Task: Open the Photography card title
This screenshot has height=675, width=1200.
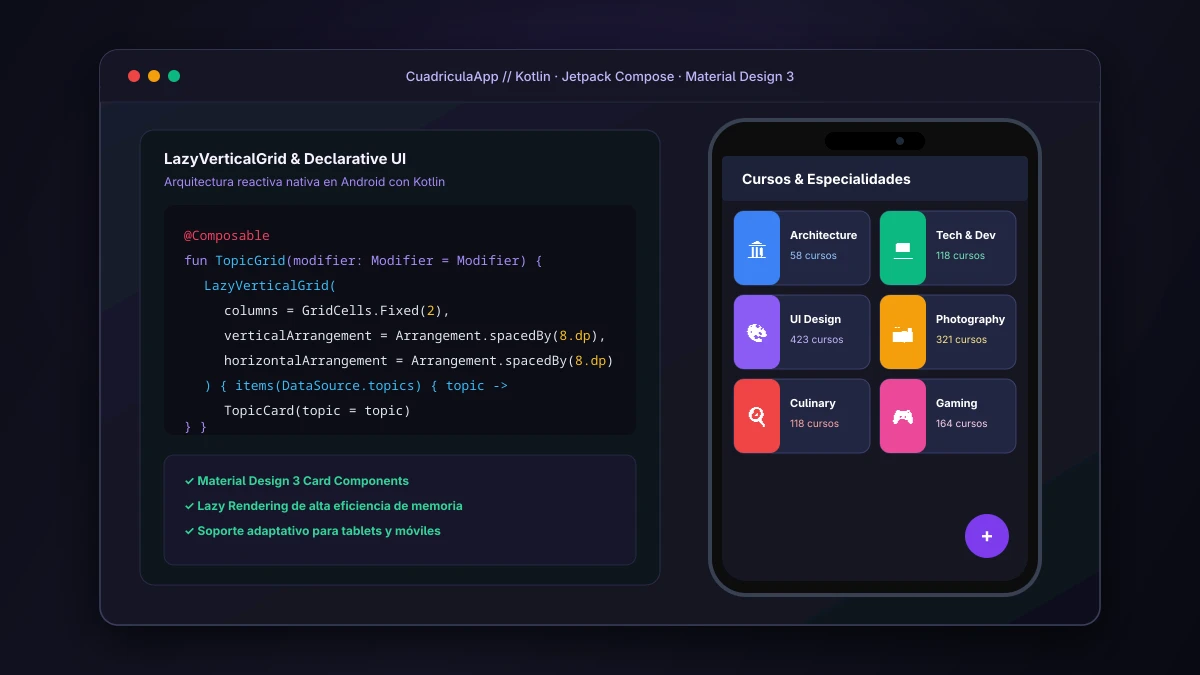Action: [x=970, y=319]
